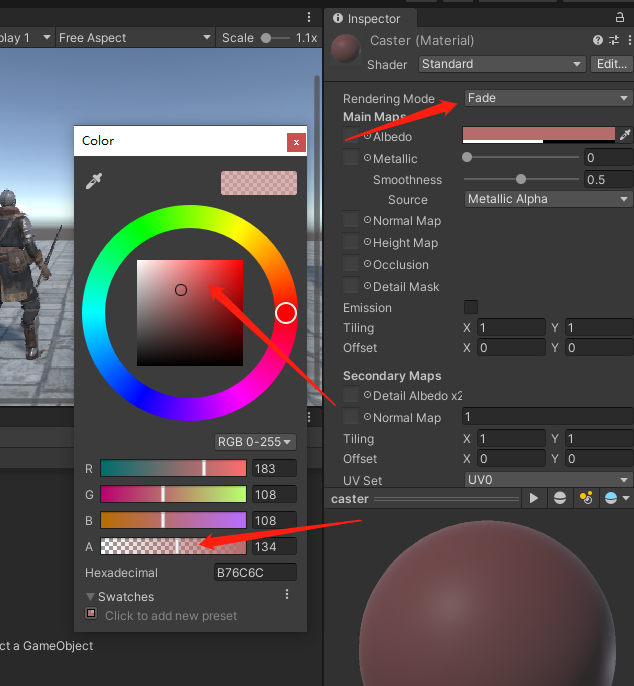Viewport: 634px width, 686px height.
Task: Adjust the Game view Scale slider
Action: tap(276, 38)
